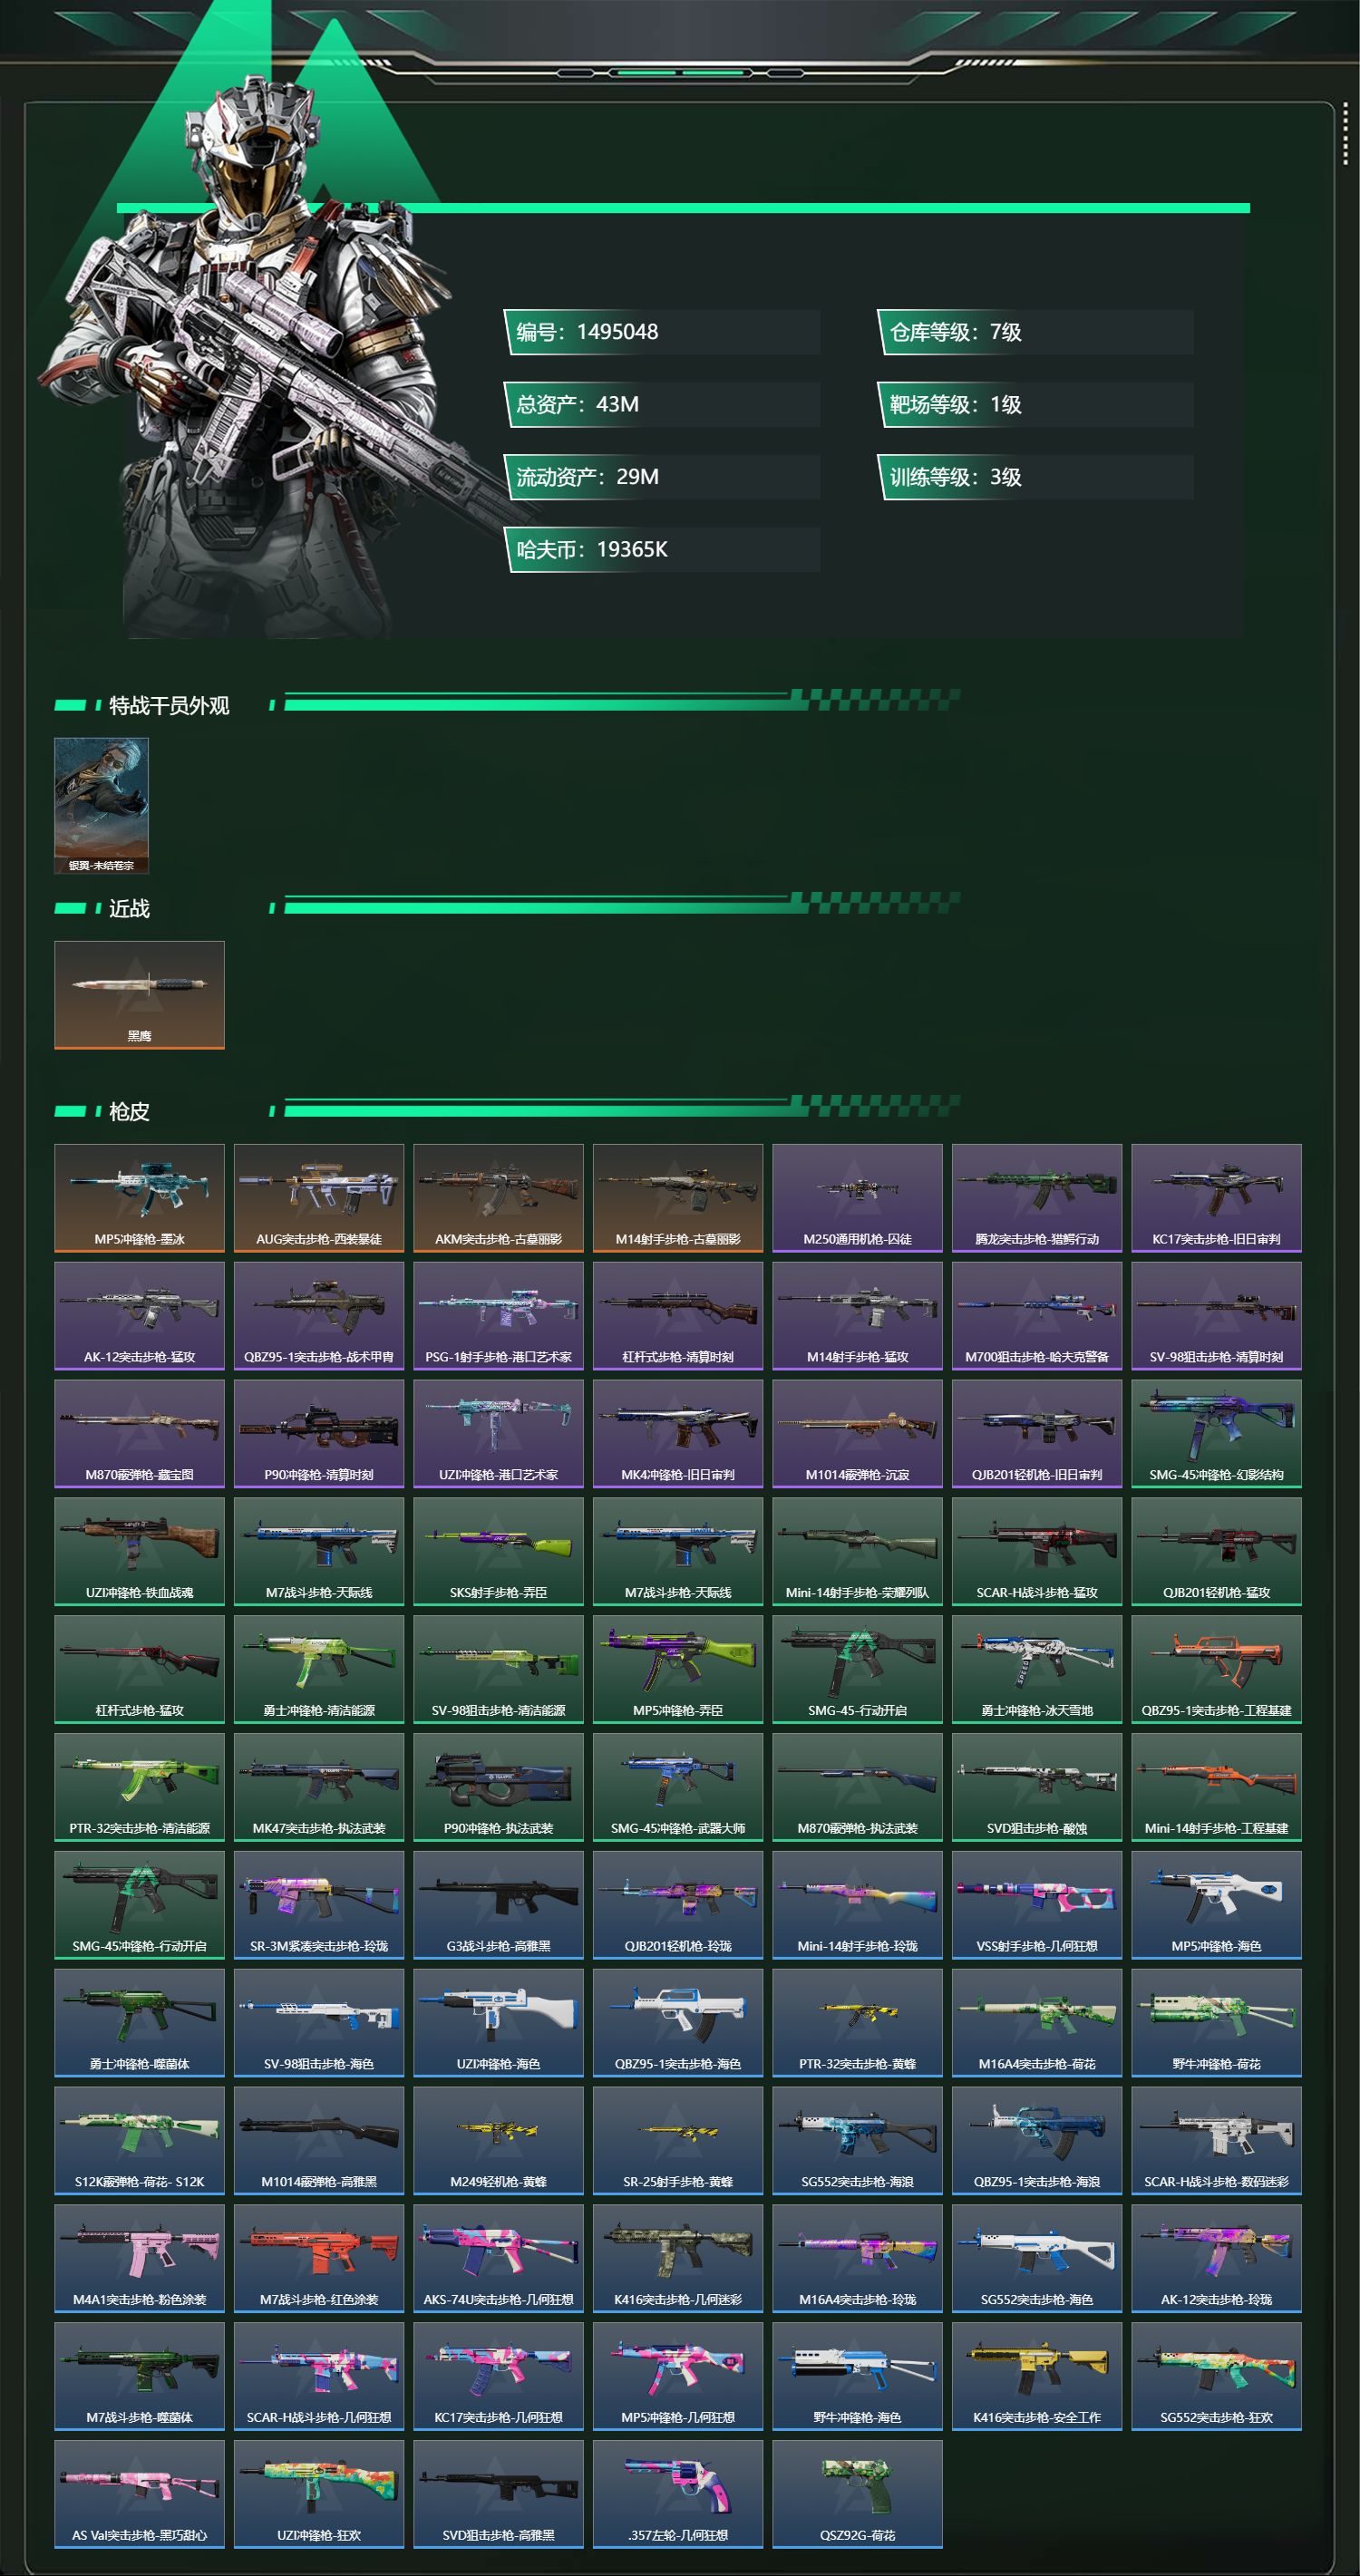The height and width of the screenshot is (2576, 1360).
Task: Pick the PTR-32突击步枪-黄蜂 skin card
Action: click(857, 2023)
